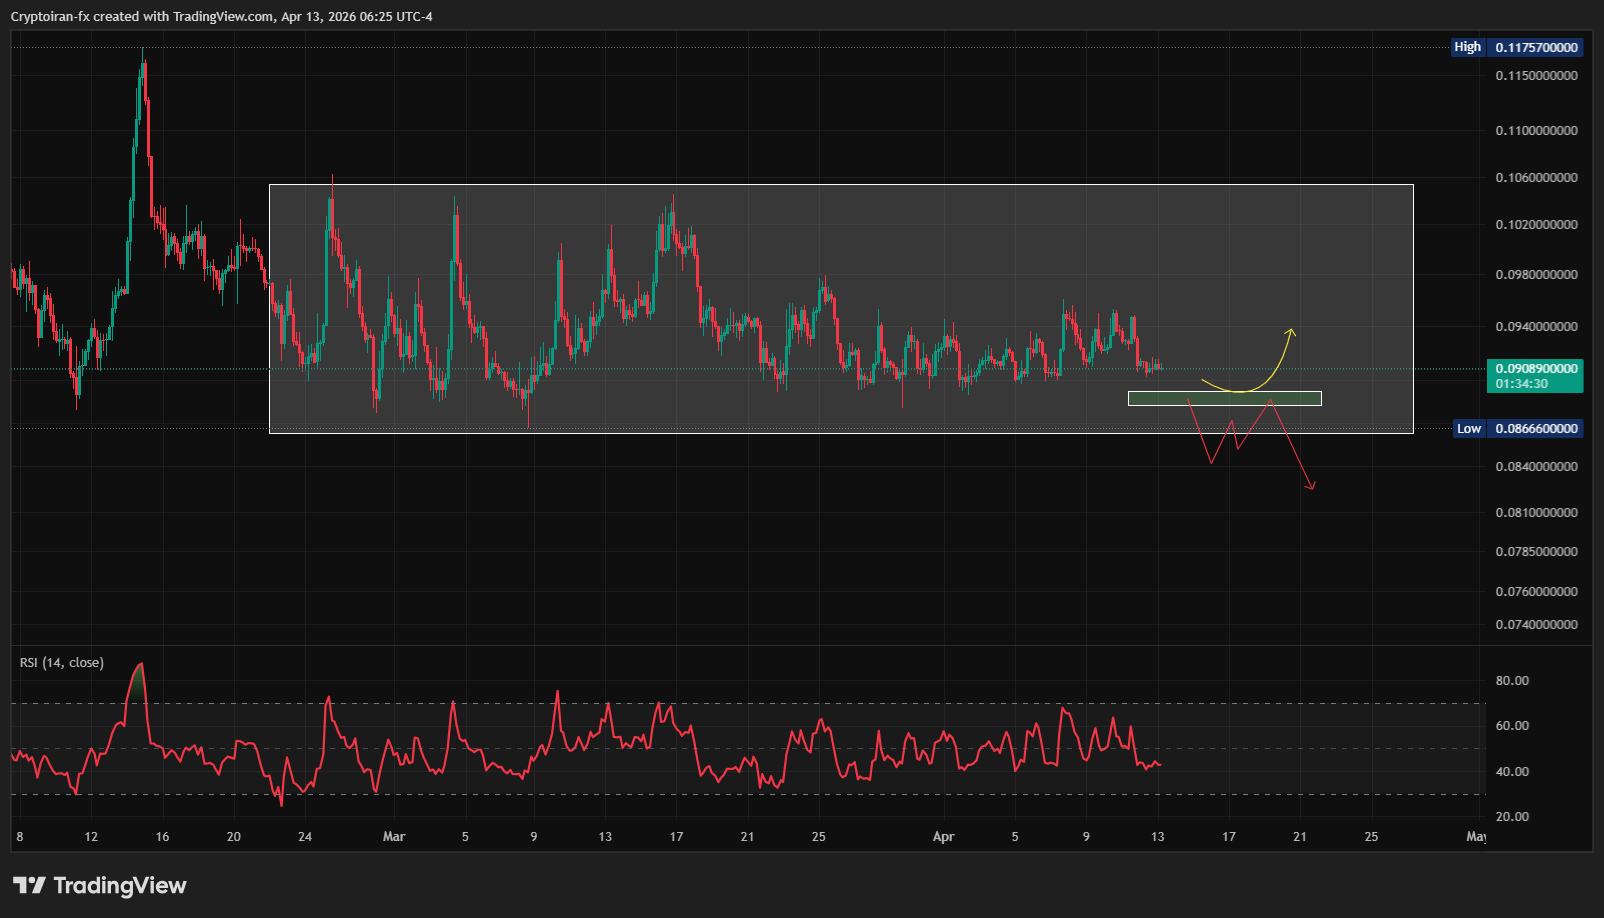Click the 0.1150000000 price axis label
The height and width of the screenshot is (918, 1604).
pos(1536,75)
